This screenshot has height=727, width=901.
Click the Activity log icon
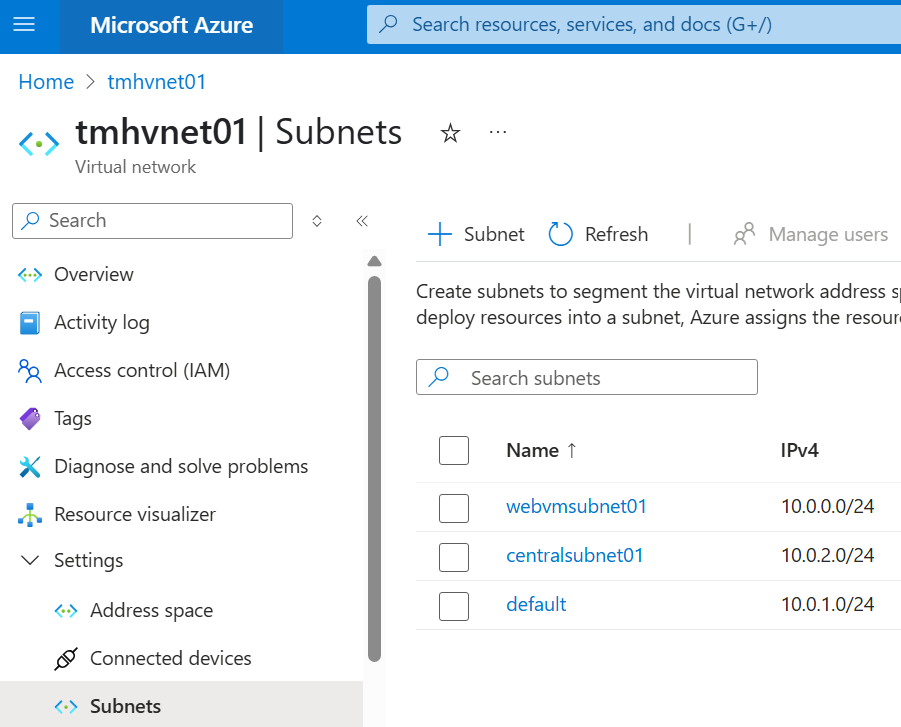coord(30,322)
